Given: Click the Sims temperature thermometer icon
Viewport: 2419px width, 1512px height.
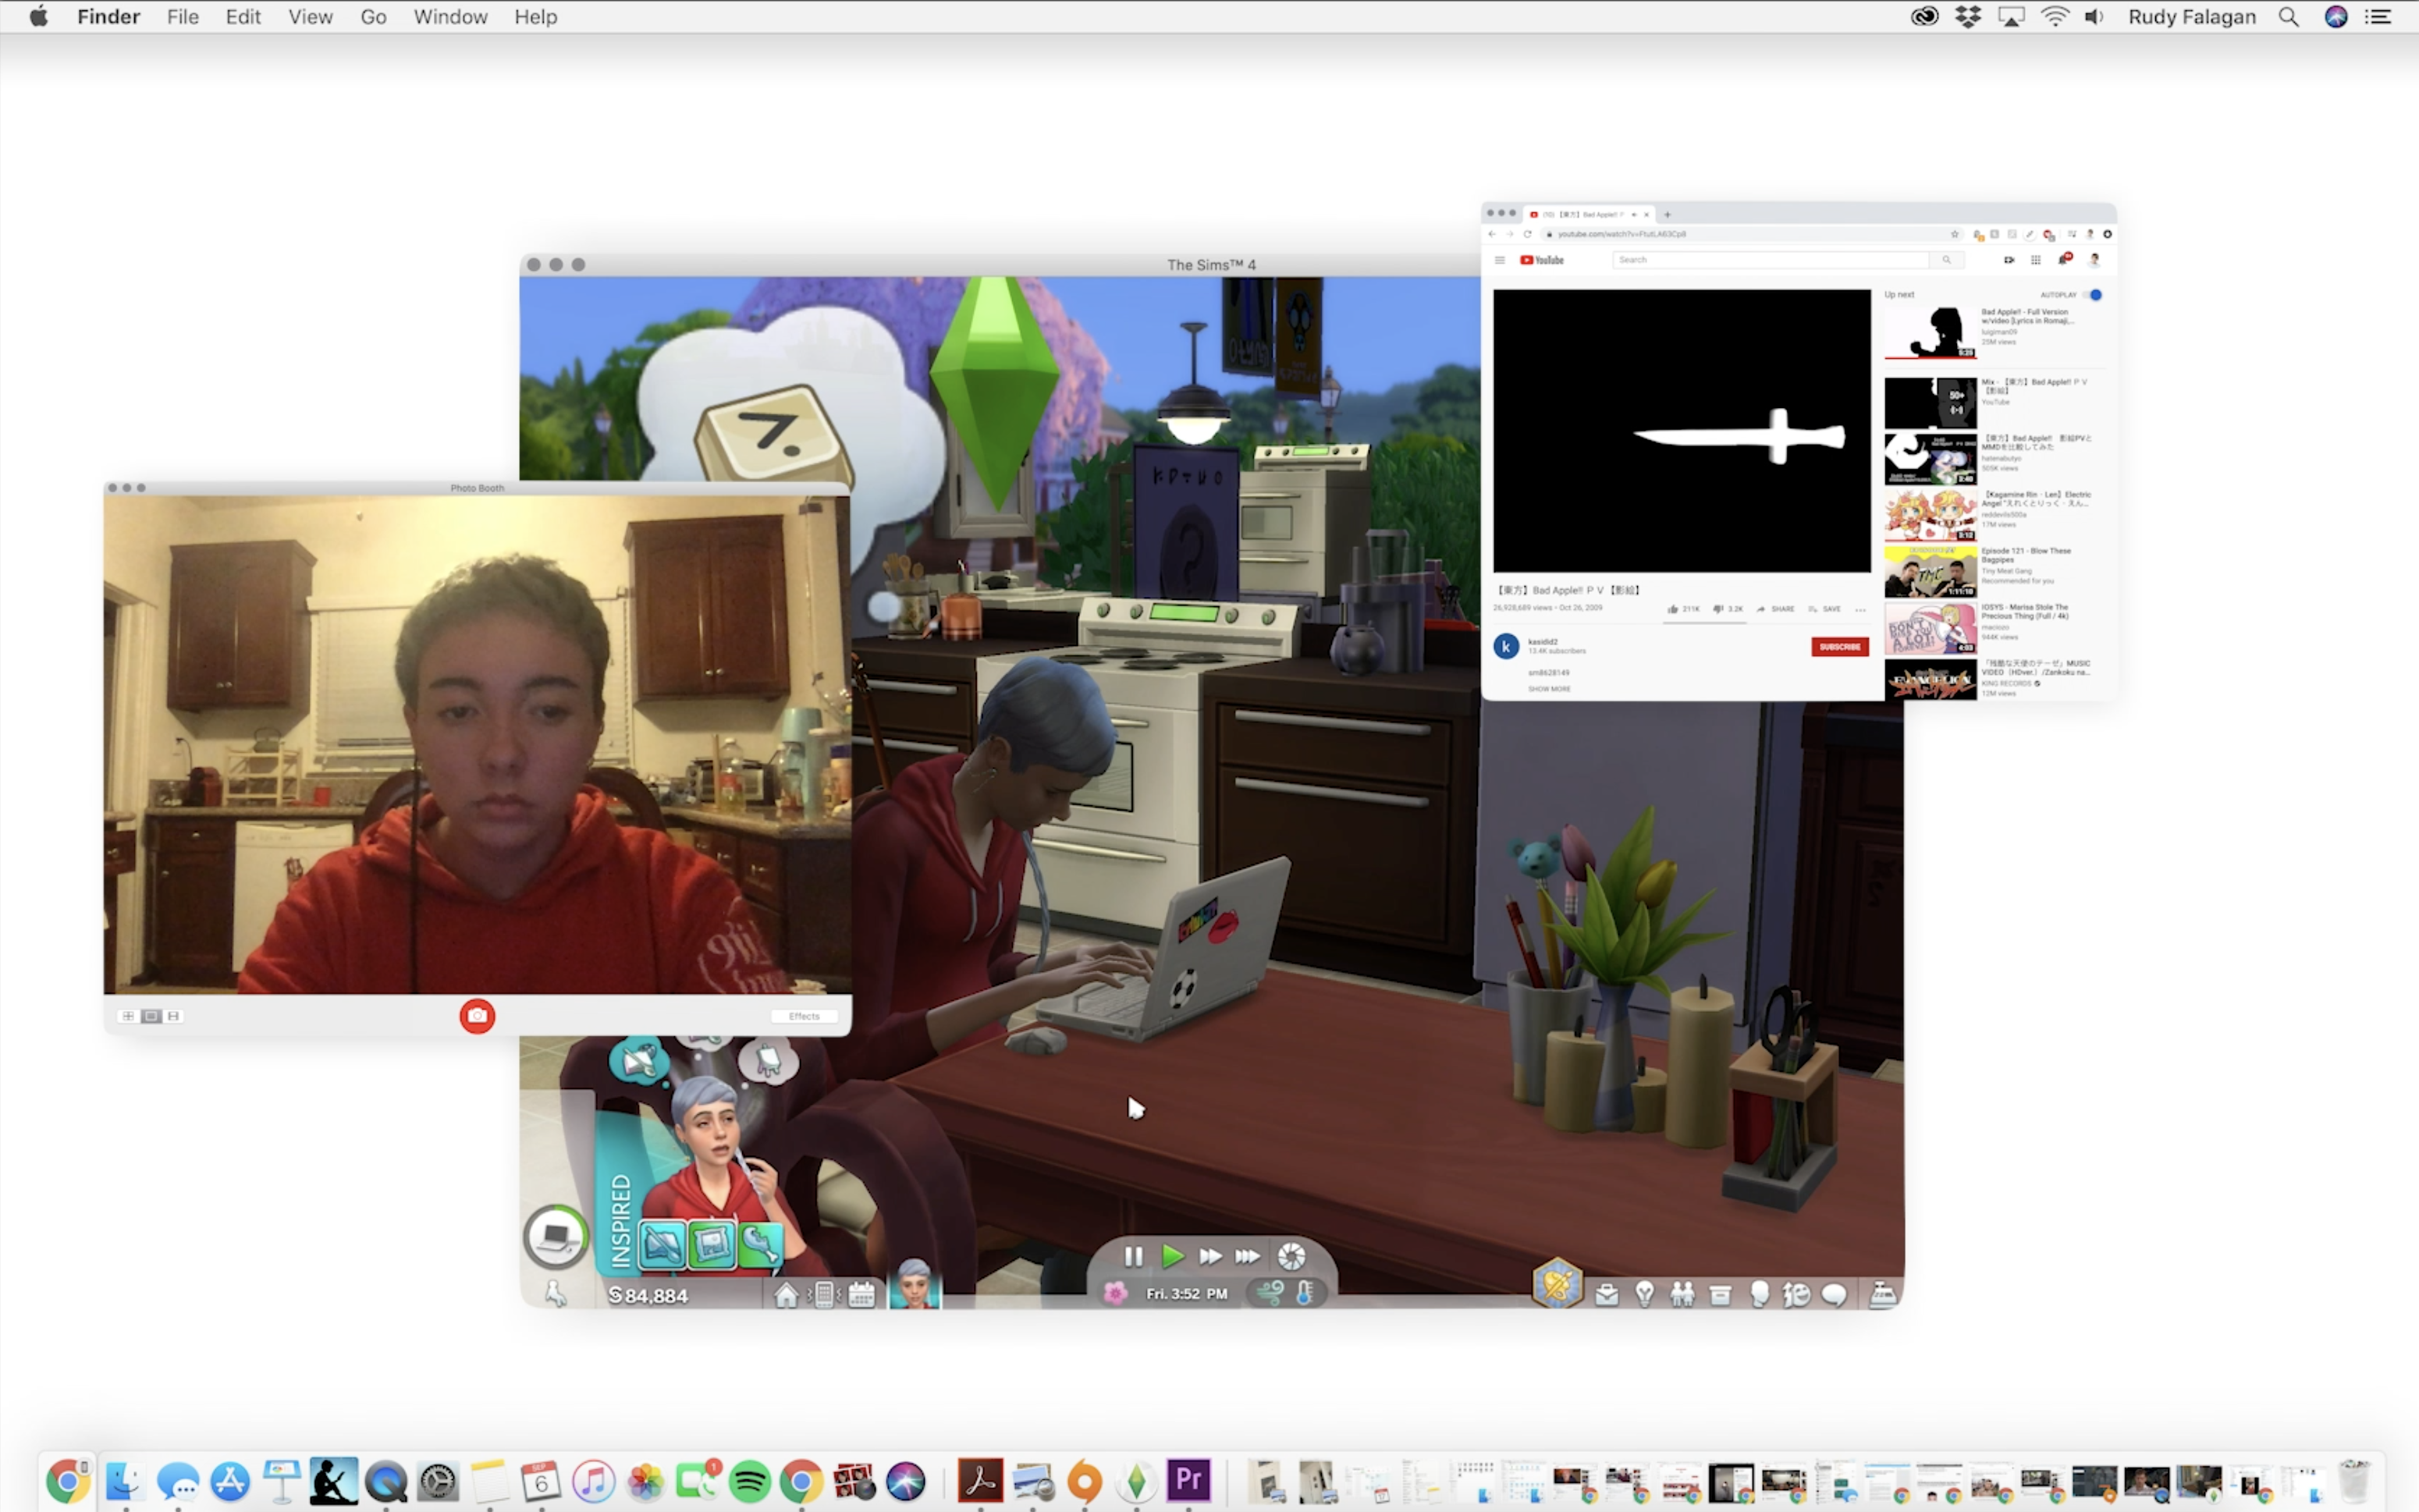Looking at the screenshot, I should [1304, 1293].
